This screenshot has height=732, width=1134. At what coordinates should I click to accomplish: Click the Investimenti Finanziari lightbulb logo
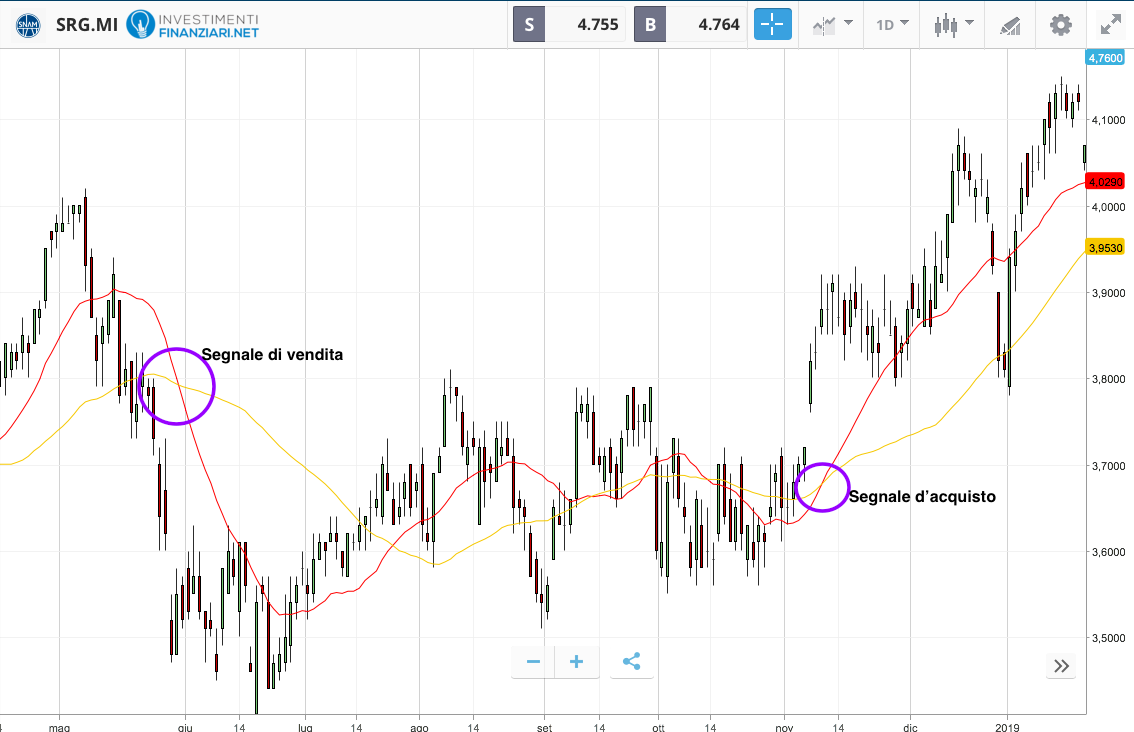141,24
